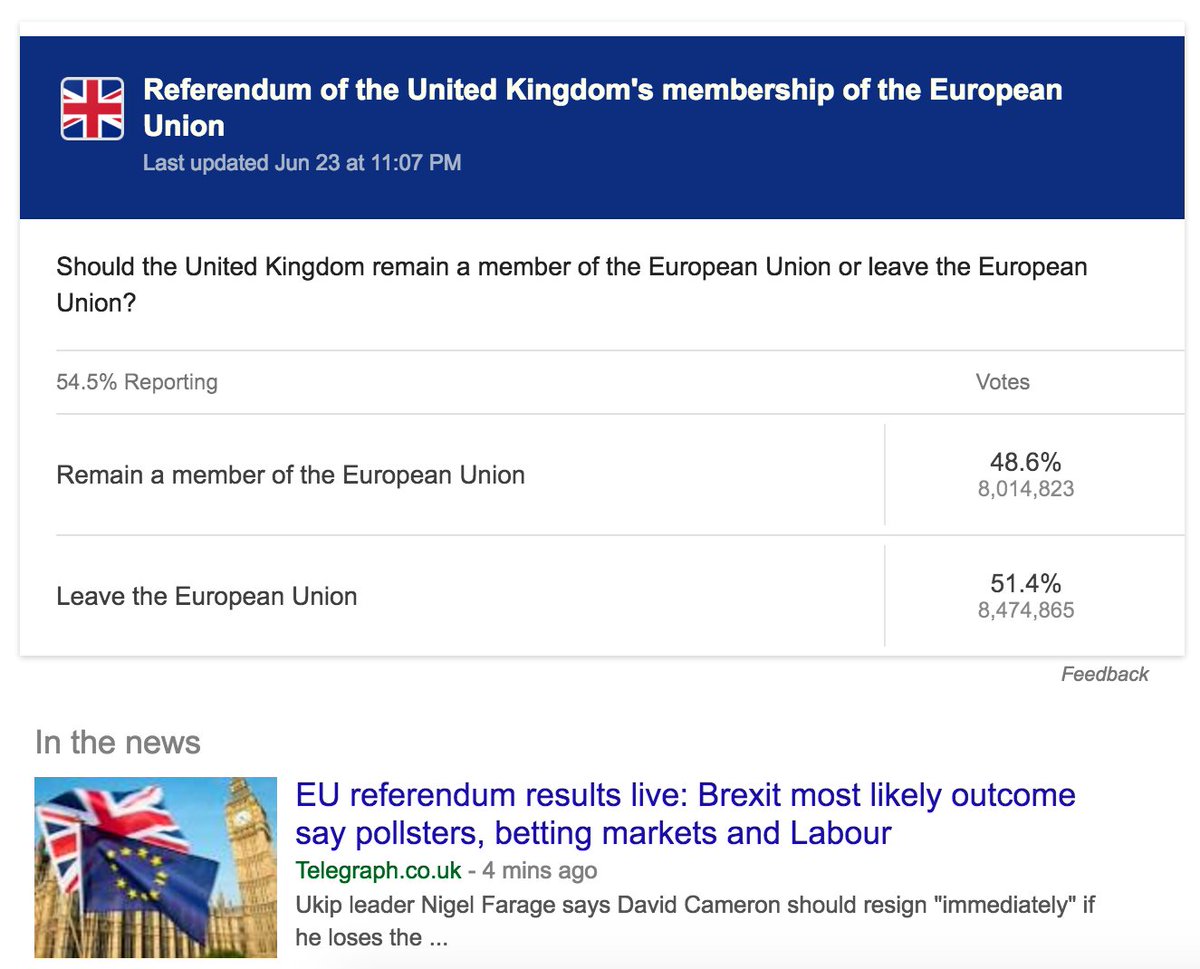
Task: Click the In the news section heading
Action: tap(118, 742)
